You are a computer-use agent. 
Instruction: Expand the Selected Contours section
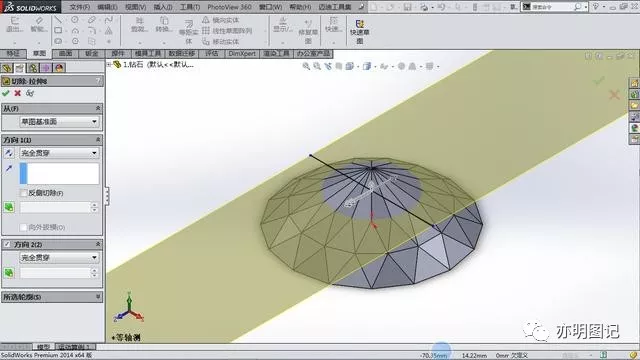(98, 297)
